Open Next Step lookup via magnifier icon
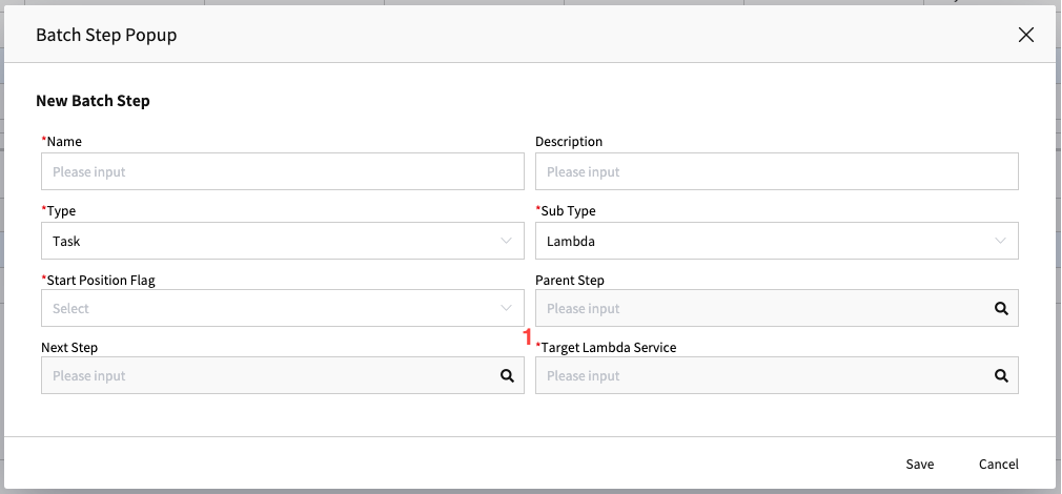Screen dimensions: 1062x494 pos(507,376)
